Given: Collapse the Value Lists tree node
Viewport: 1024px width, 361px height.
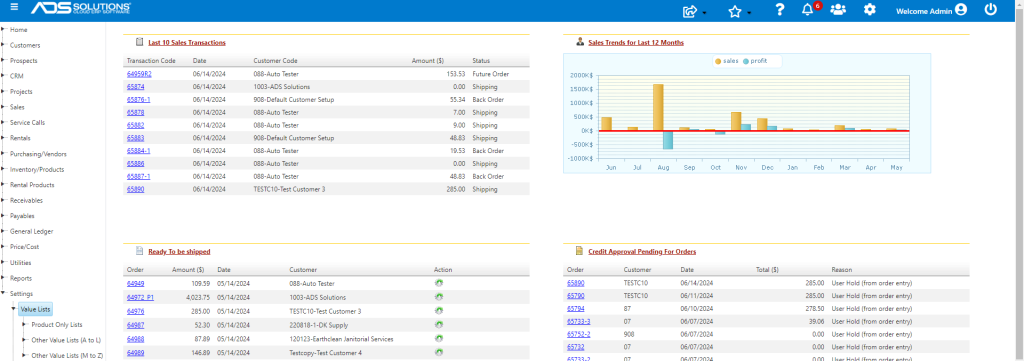Looking at the screenshot, I should pyautogui.click(x=14, y=309).
